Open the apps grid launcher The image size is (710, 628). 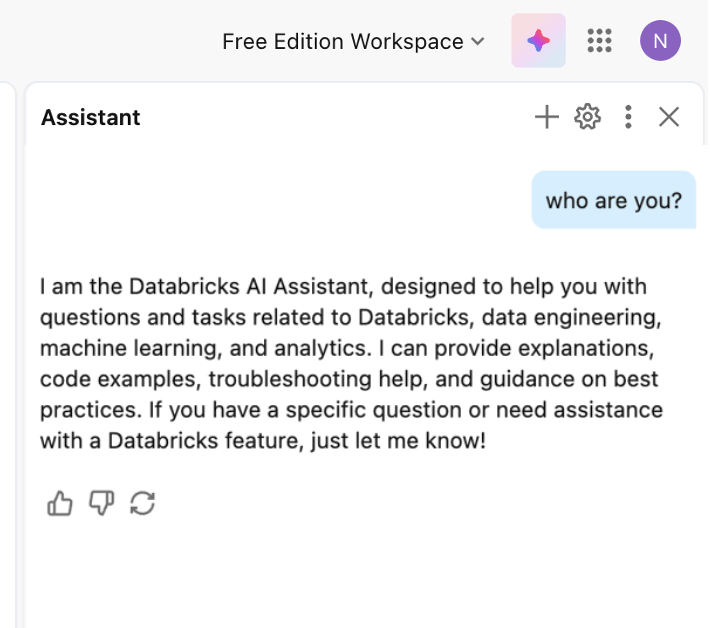coord(599,41)
